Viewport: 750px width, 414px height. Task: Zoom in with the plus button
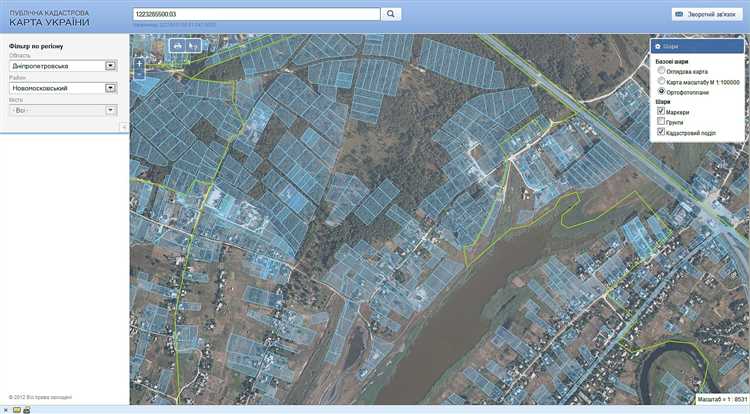pyautogui.click(x=140, y=62)
